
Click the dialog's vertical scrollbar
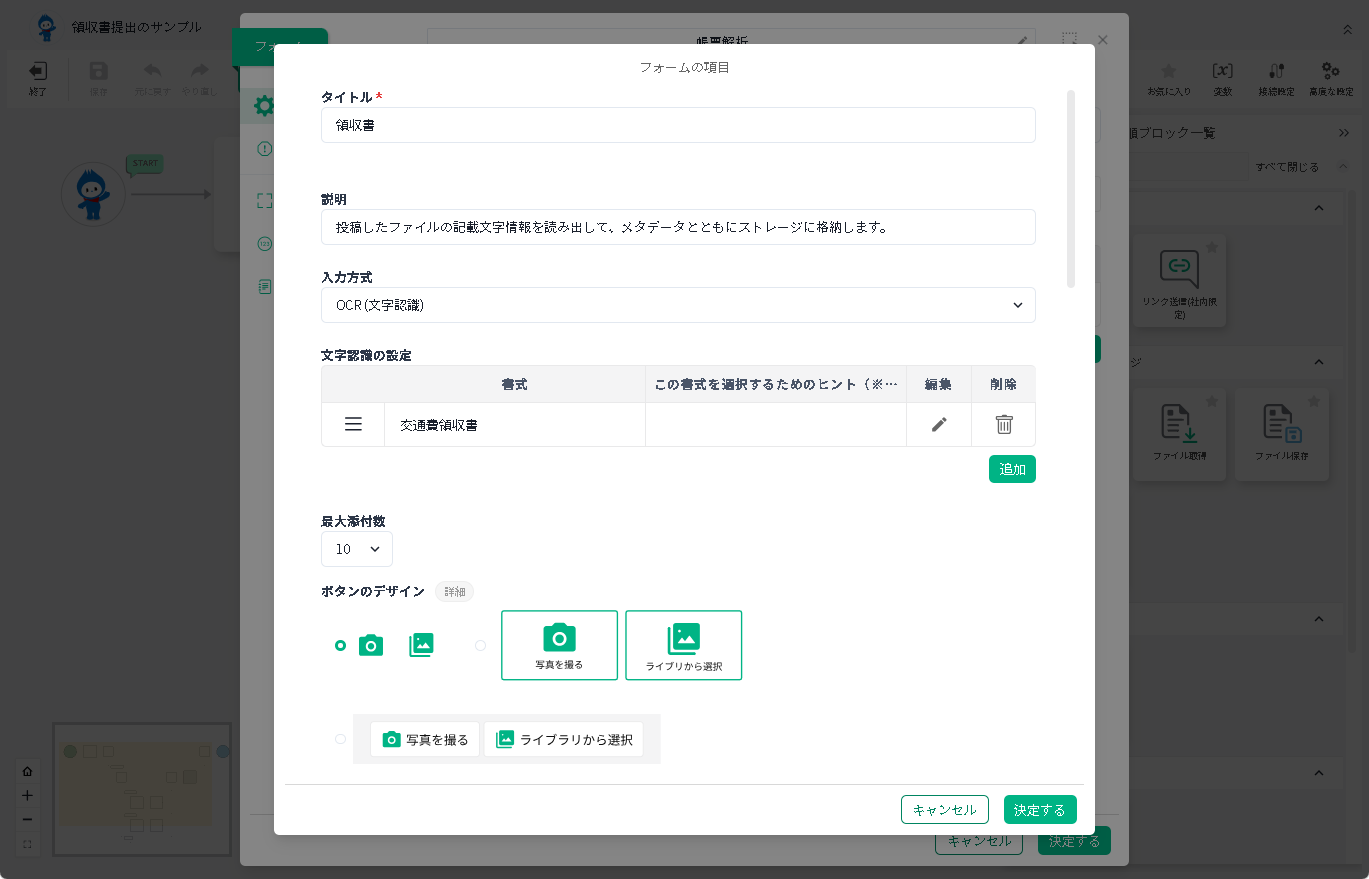[x=1071, y=190]
